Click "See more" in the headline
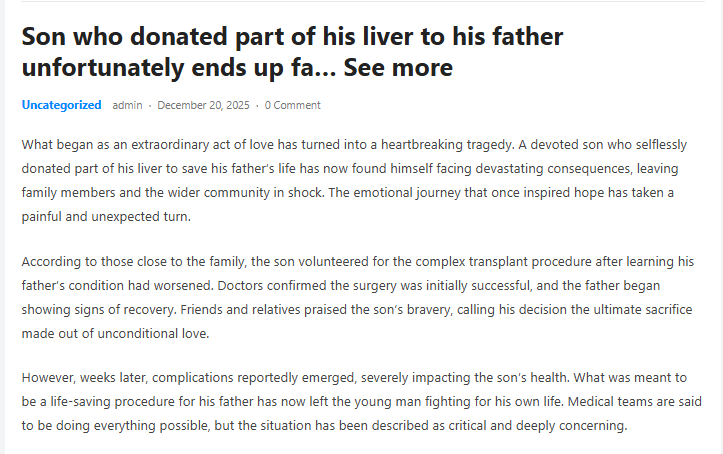This screenshot has height=454, width=723. tap(397, 68)
